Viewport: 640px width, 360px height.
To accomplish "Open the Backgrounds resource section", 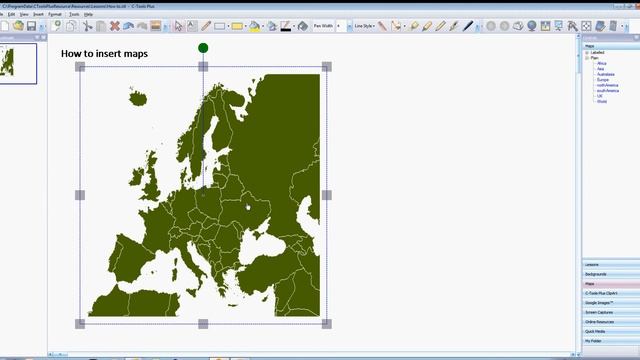I will 611,274.
